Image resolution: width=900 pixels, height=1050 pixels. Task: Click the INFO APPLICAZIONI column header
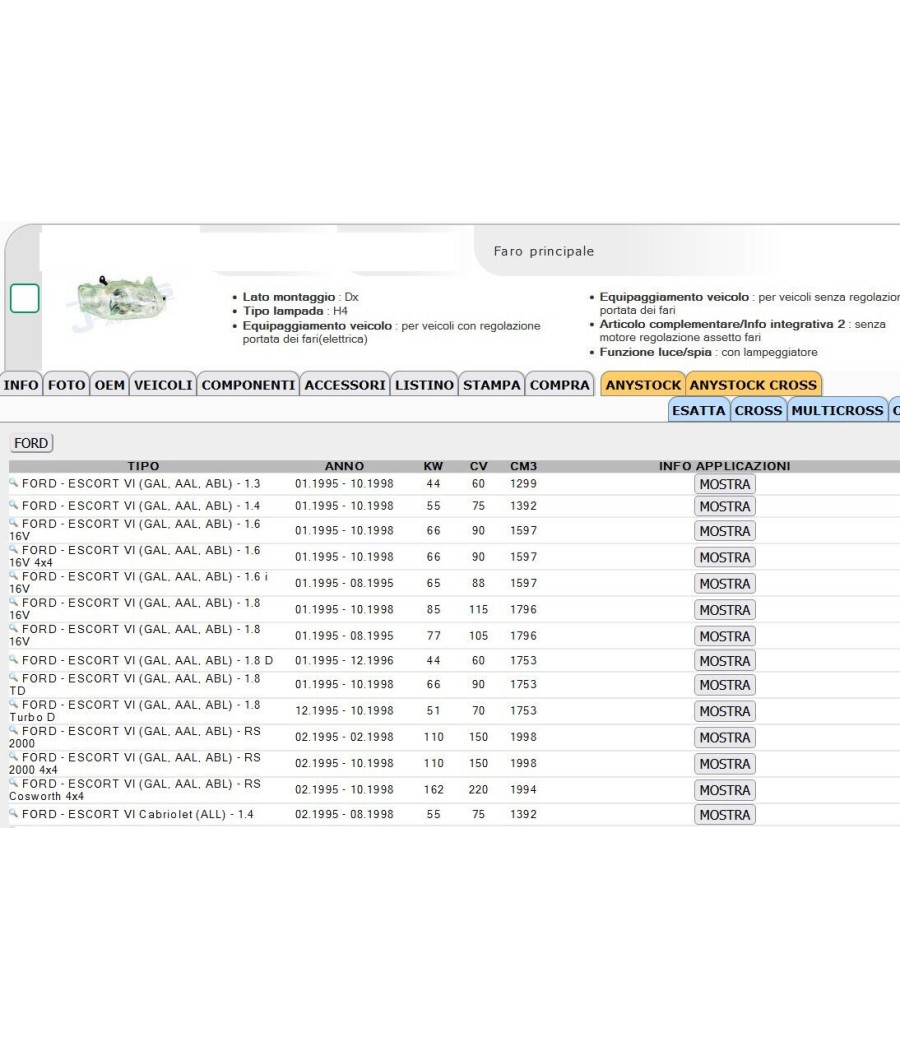(725, 466)
